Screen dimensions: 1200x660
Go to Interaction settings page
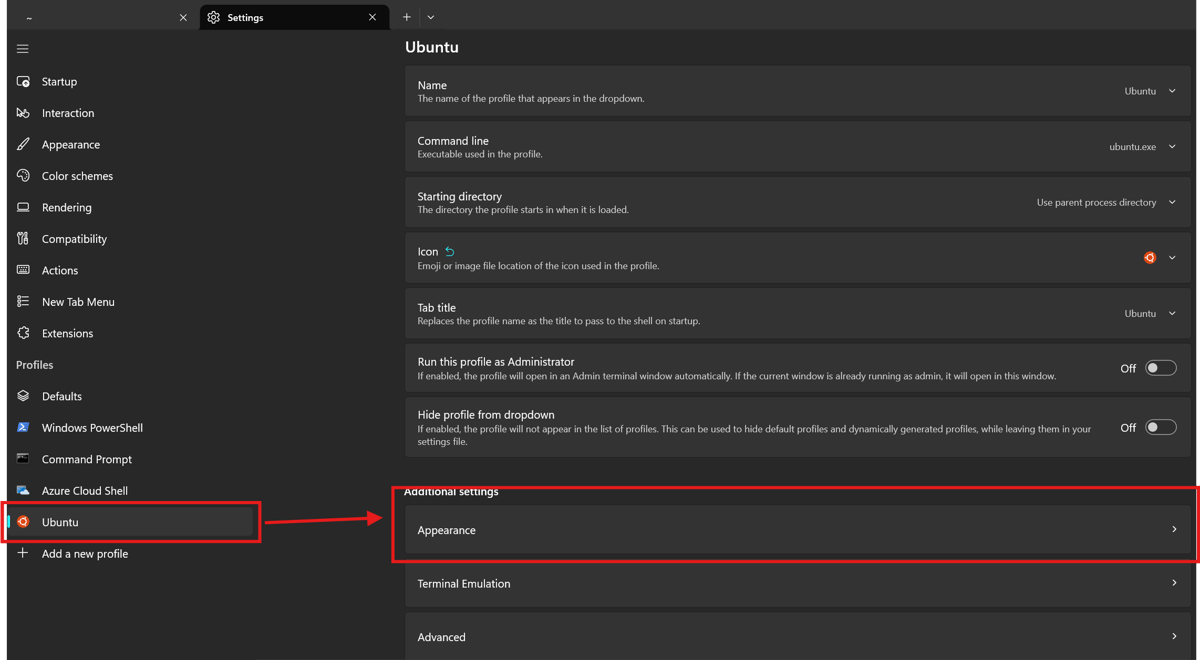[131, 113]
